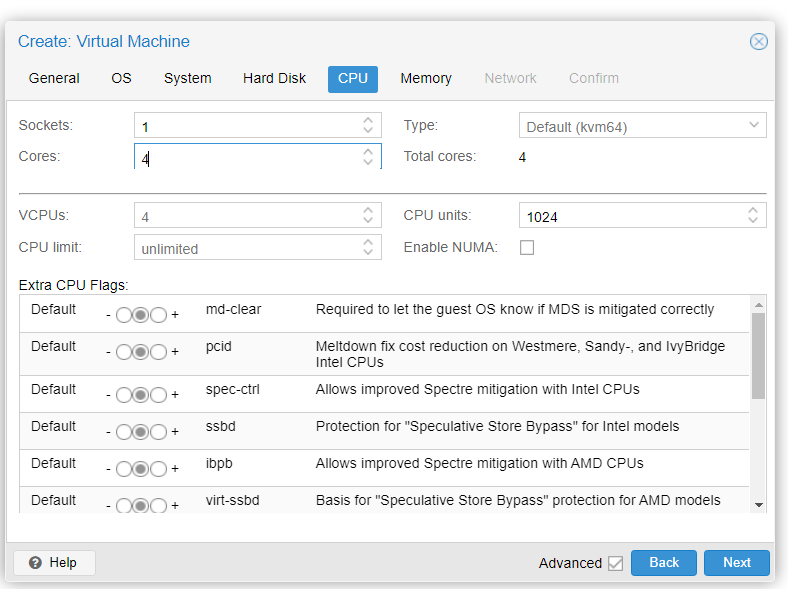Image resolution: width=788 pixels, height=589 pixels.
Task: Increase CPU units with the up arrow
Action: point(753,211)
